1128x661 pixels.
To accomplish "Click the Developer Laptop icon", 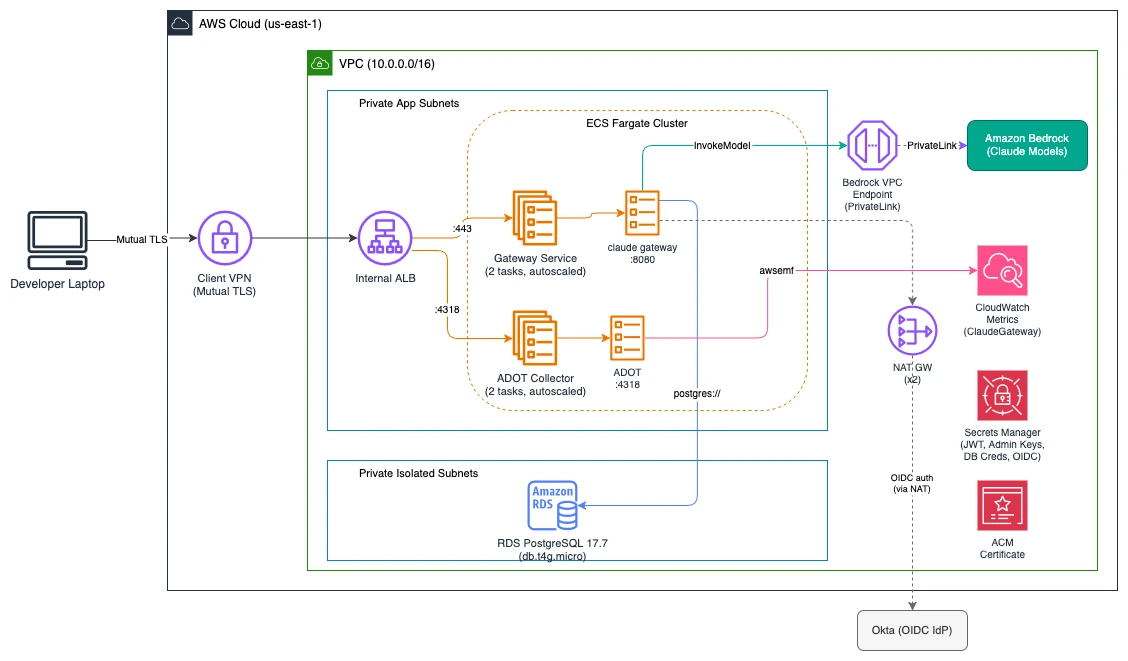I will point(58,240).
